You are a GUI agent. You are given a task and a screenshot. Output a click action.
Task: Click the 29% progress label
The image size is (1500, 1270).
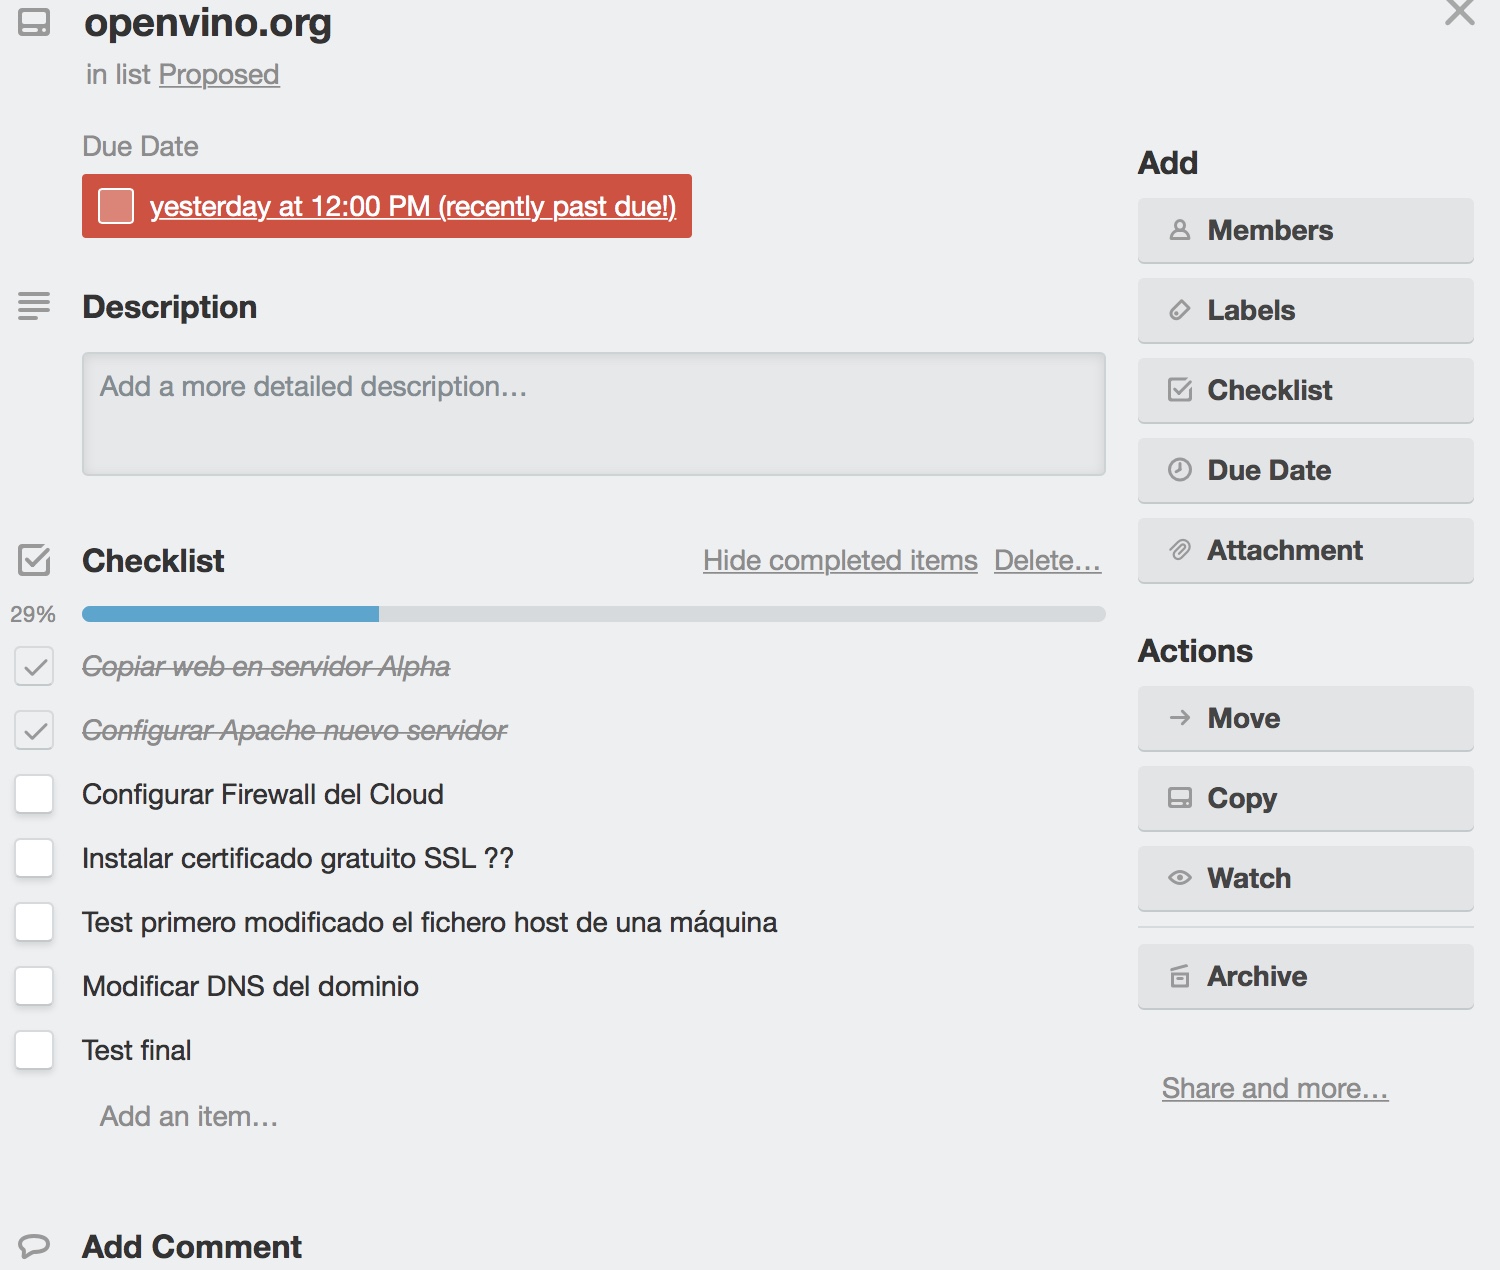[x=33, y=614]
